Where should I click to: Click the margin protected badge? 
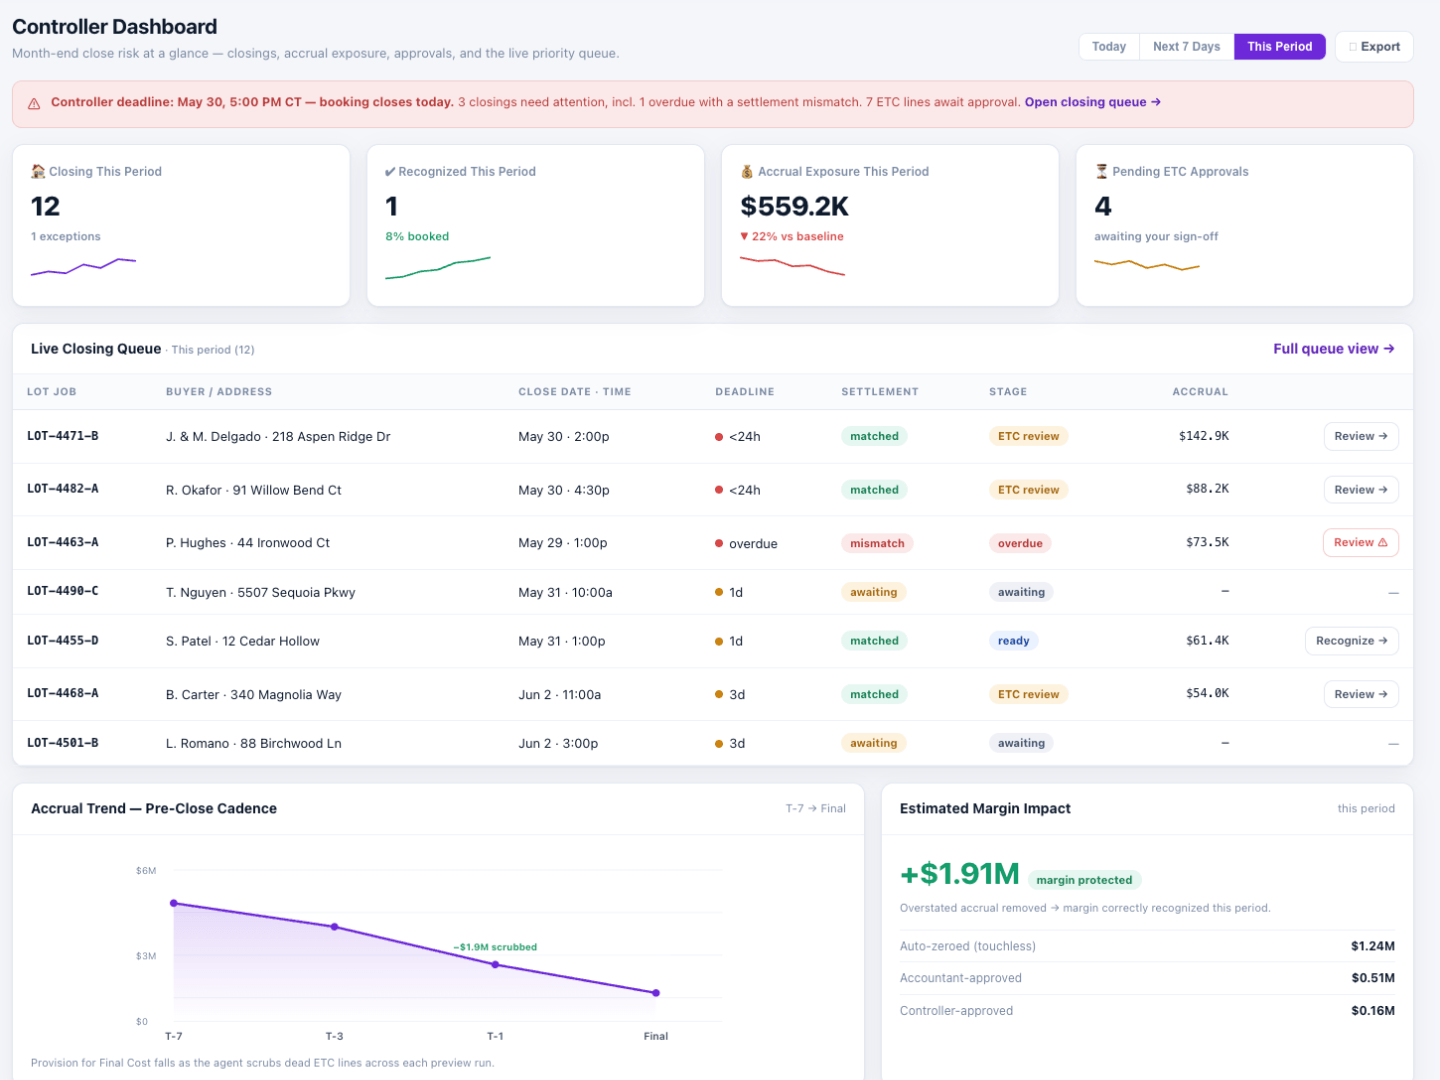click(x=1084, y=880)
